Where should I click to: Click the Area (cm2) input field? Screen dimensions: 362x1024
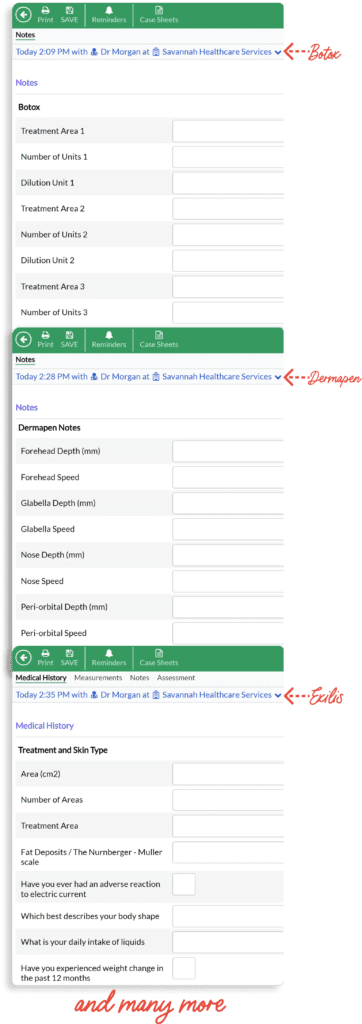228,774
